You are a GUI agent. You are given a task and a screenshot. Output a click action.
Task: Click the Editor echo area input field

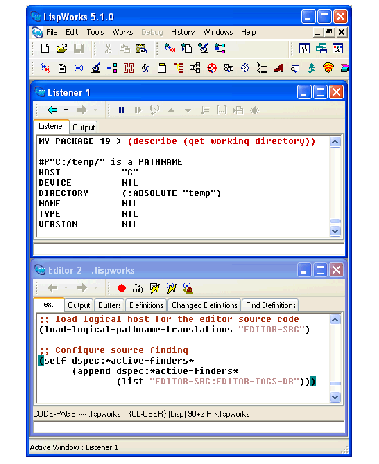click(x=189, y=428)
